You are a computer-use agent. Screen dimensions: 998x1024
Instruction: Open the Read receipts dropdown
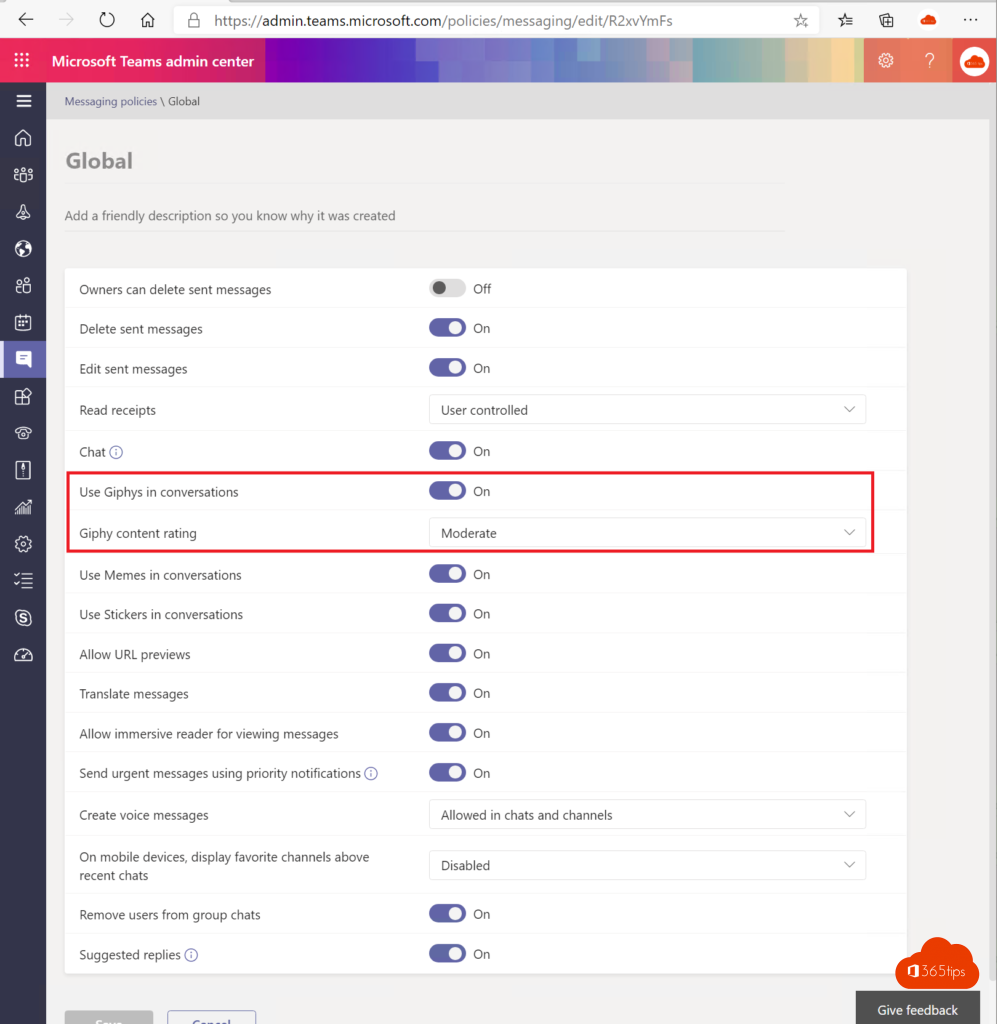click(647, 410)
